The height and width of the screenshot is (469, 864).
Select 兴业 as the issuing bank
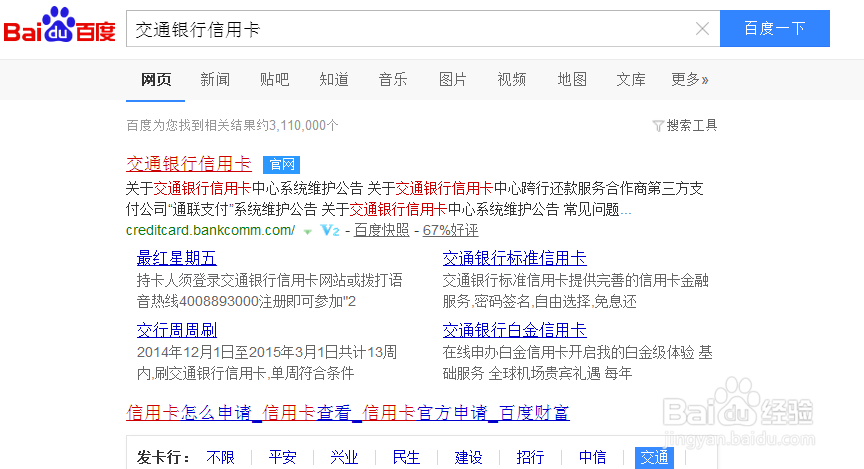tap(344, 457)
